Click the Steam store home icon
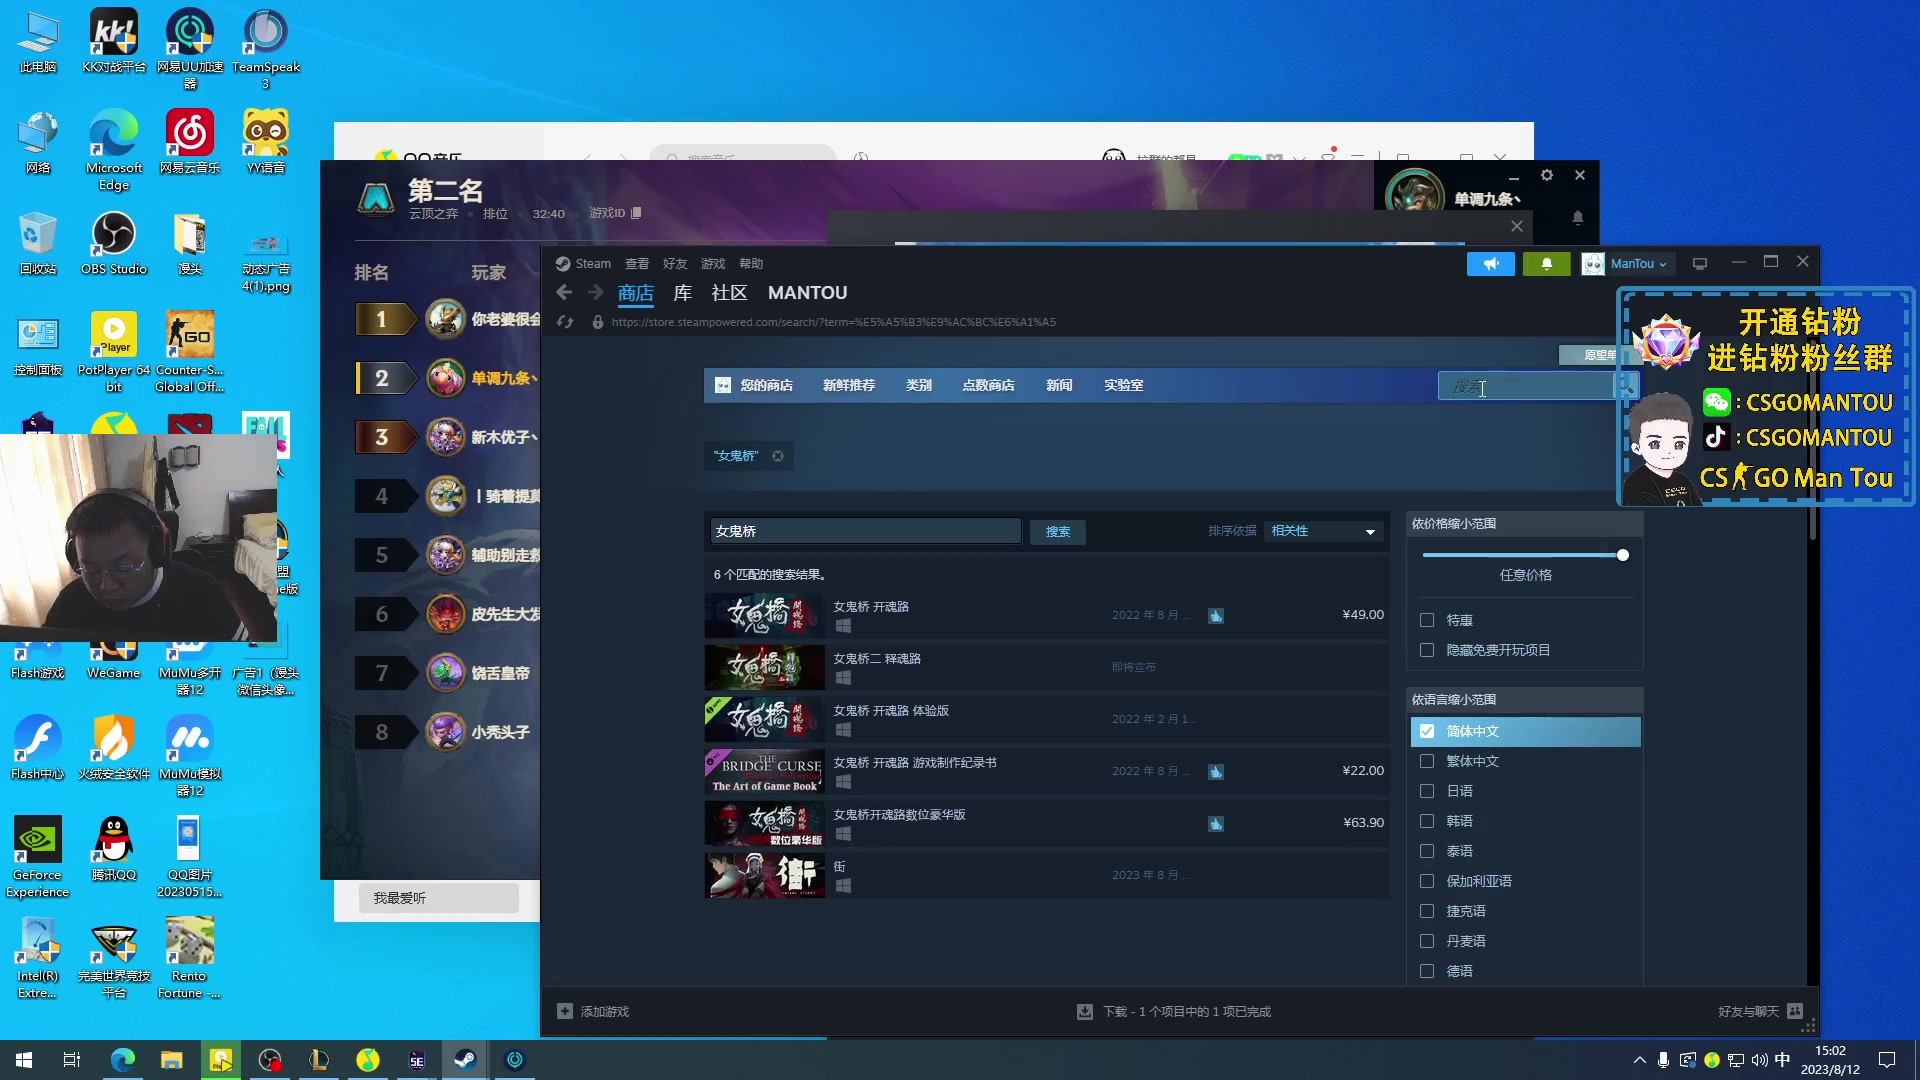 pyautogui.click(x=722, y=385)
